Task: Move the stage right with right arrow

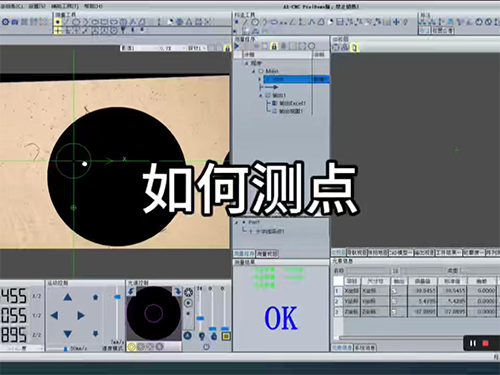Action: [81, 315]
